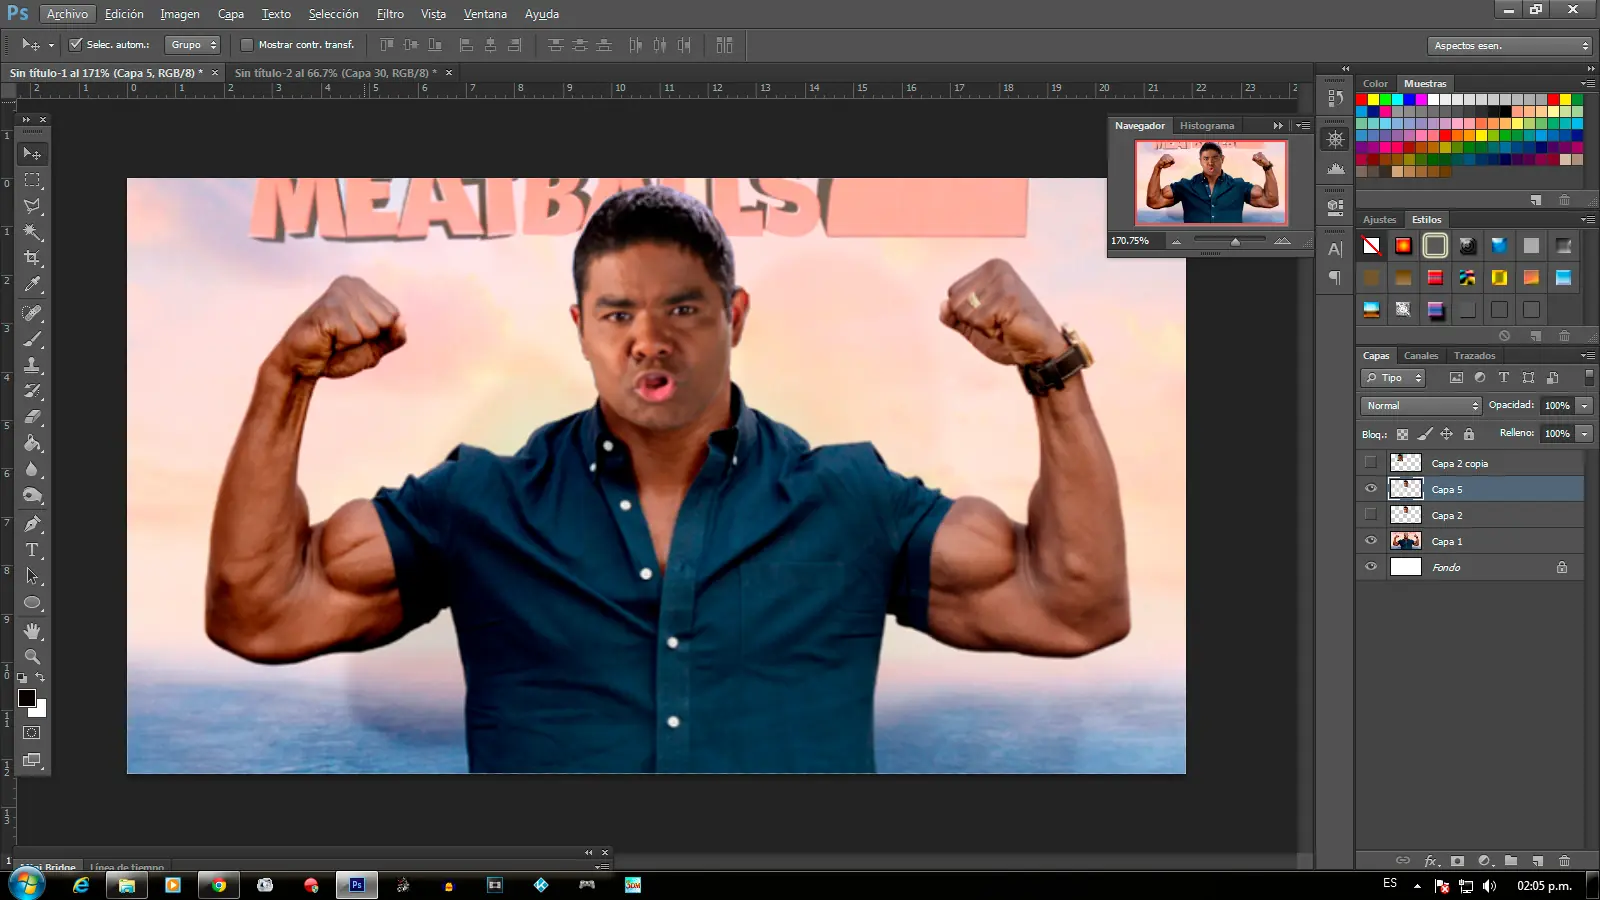
Task: Hide the Capa 5 layer
Action: pos(1371,489)
